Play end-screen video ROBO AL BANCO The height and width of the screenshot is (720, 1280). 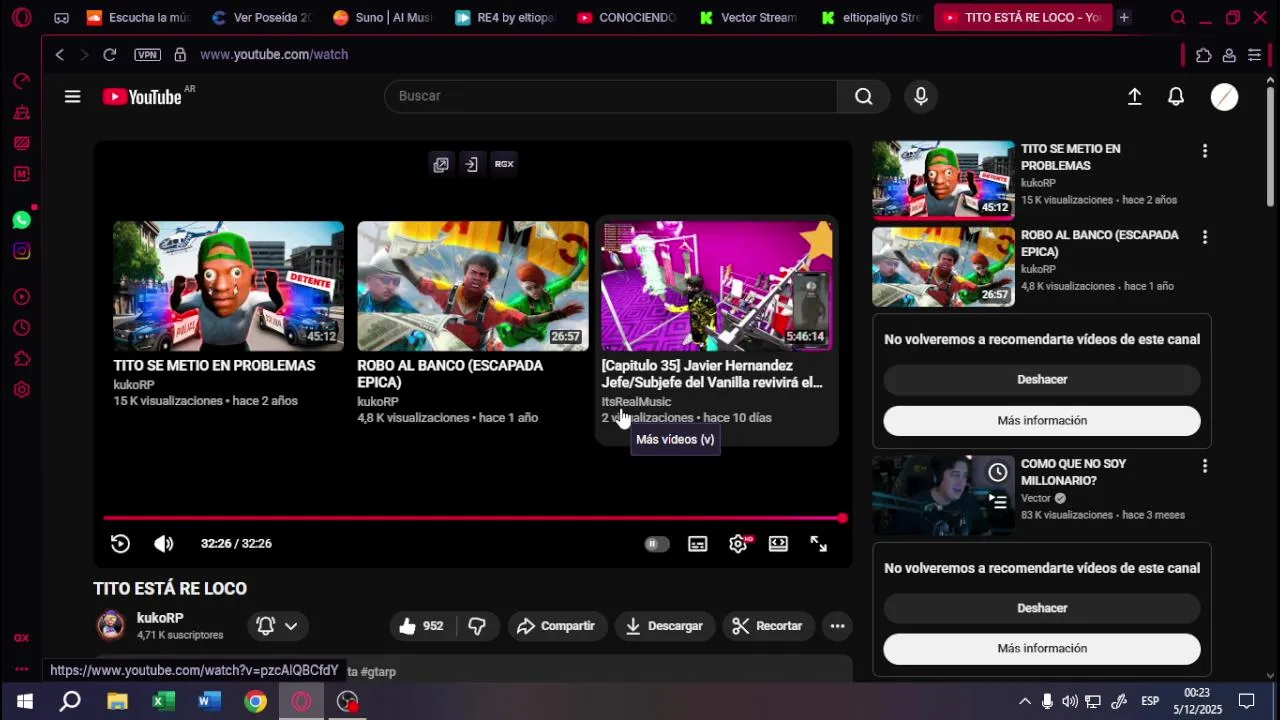(x=473, y=286)
